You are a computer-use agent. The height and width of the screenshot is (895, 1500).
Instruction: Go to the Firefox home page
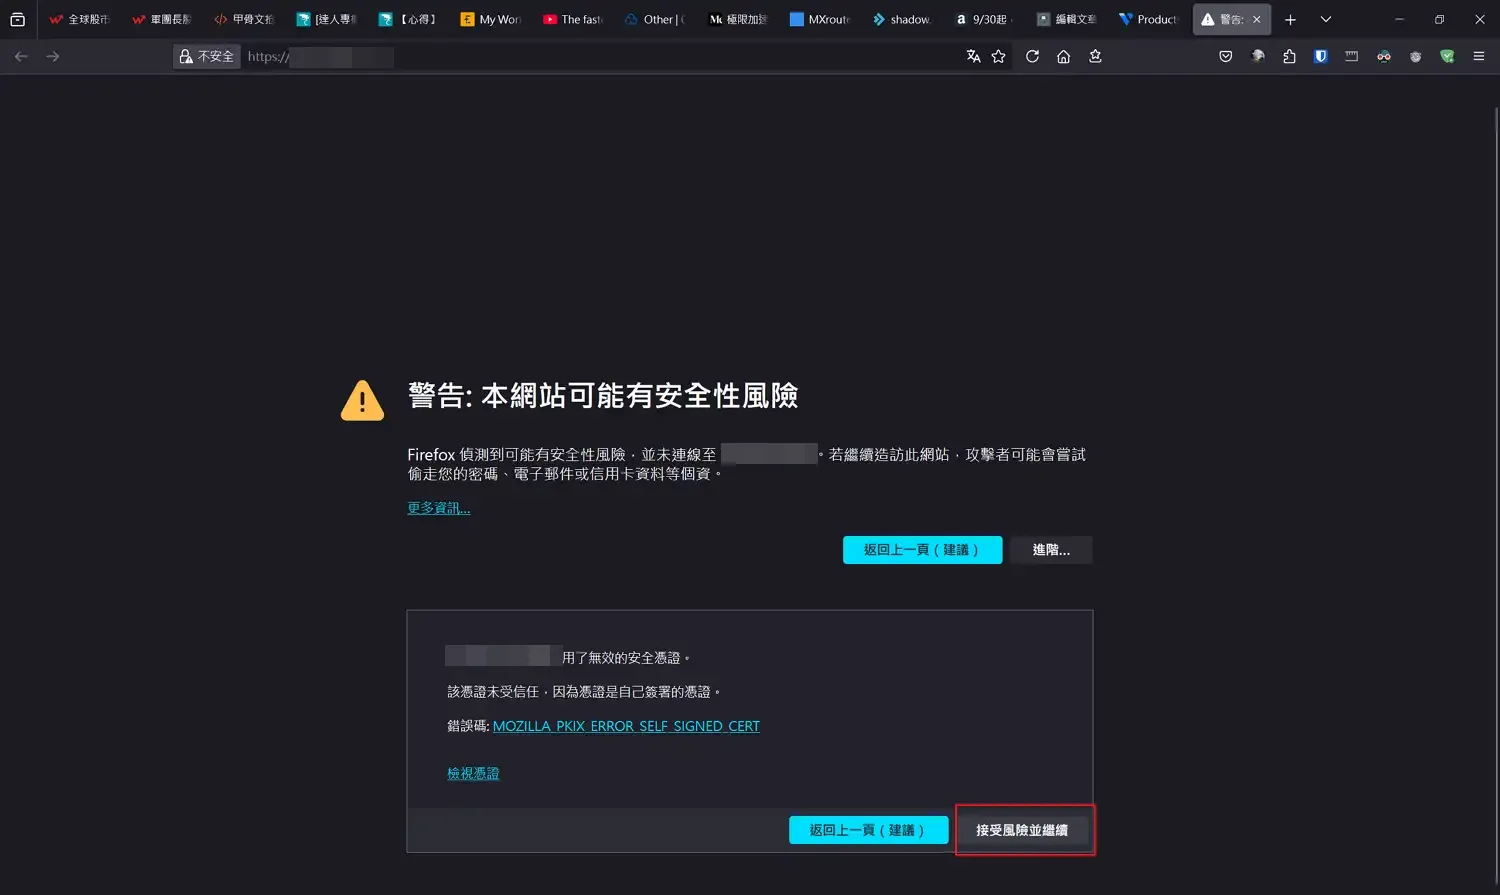coord(1063,57)
